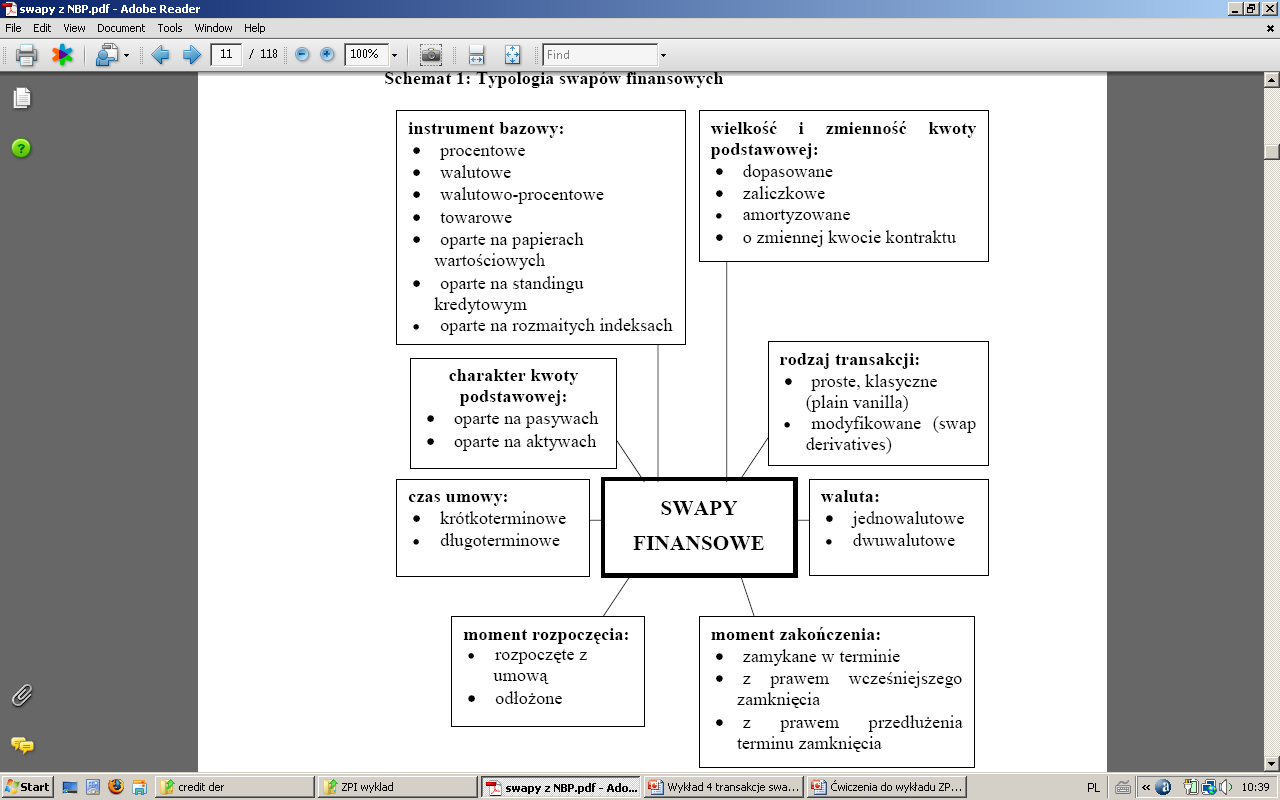1280x800 pixels.
Task: Zoom in using the plus button
Action: pos(327,55)
